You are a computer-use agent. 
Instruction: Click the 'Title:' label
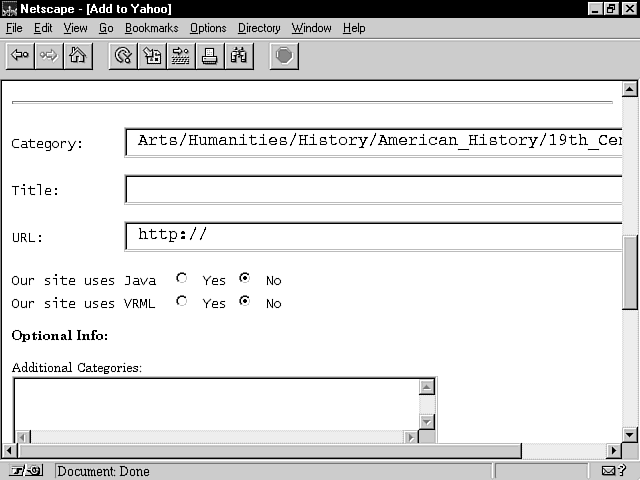[35, 190]
